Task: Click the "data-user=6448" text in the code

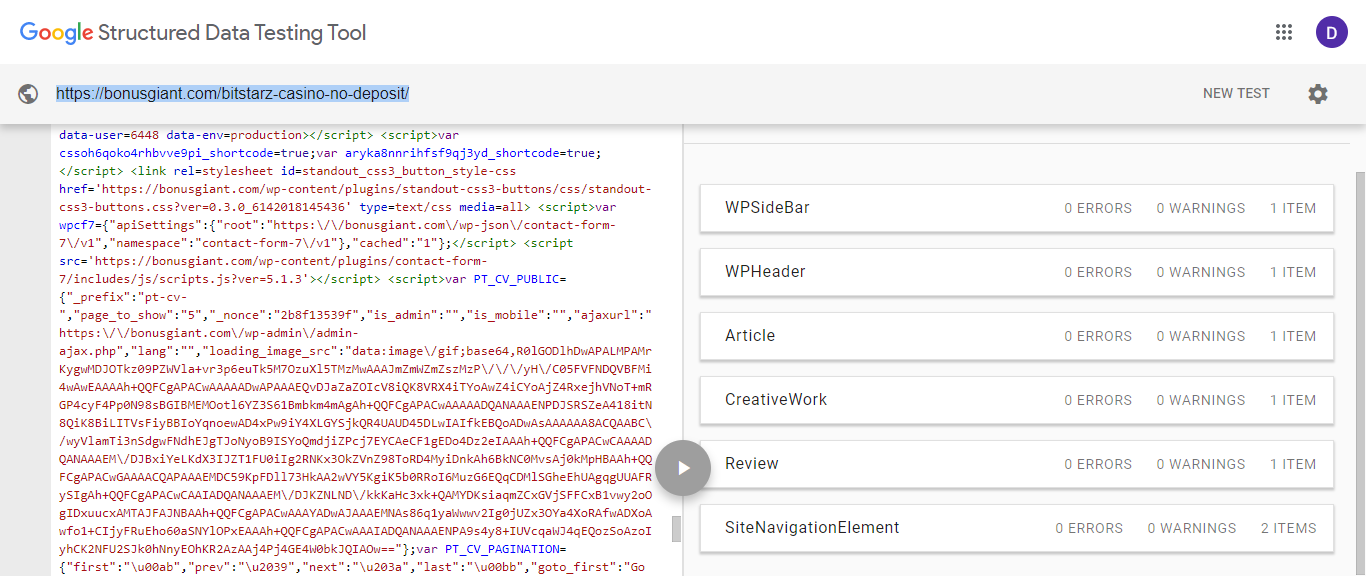Action: click(109, 135)
